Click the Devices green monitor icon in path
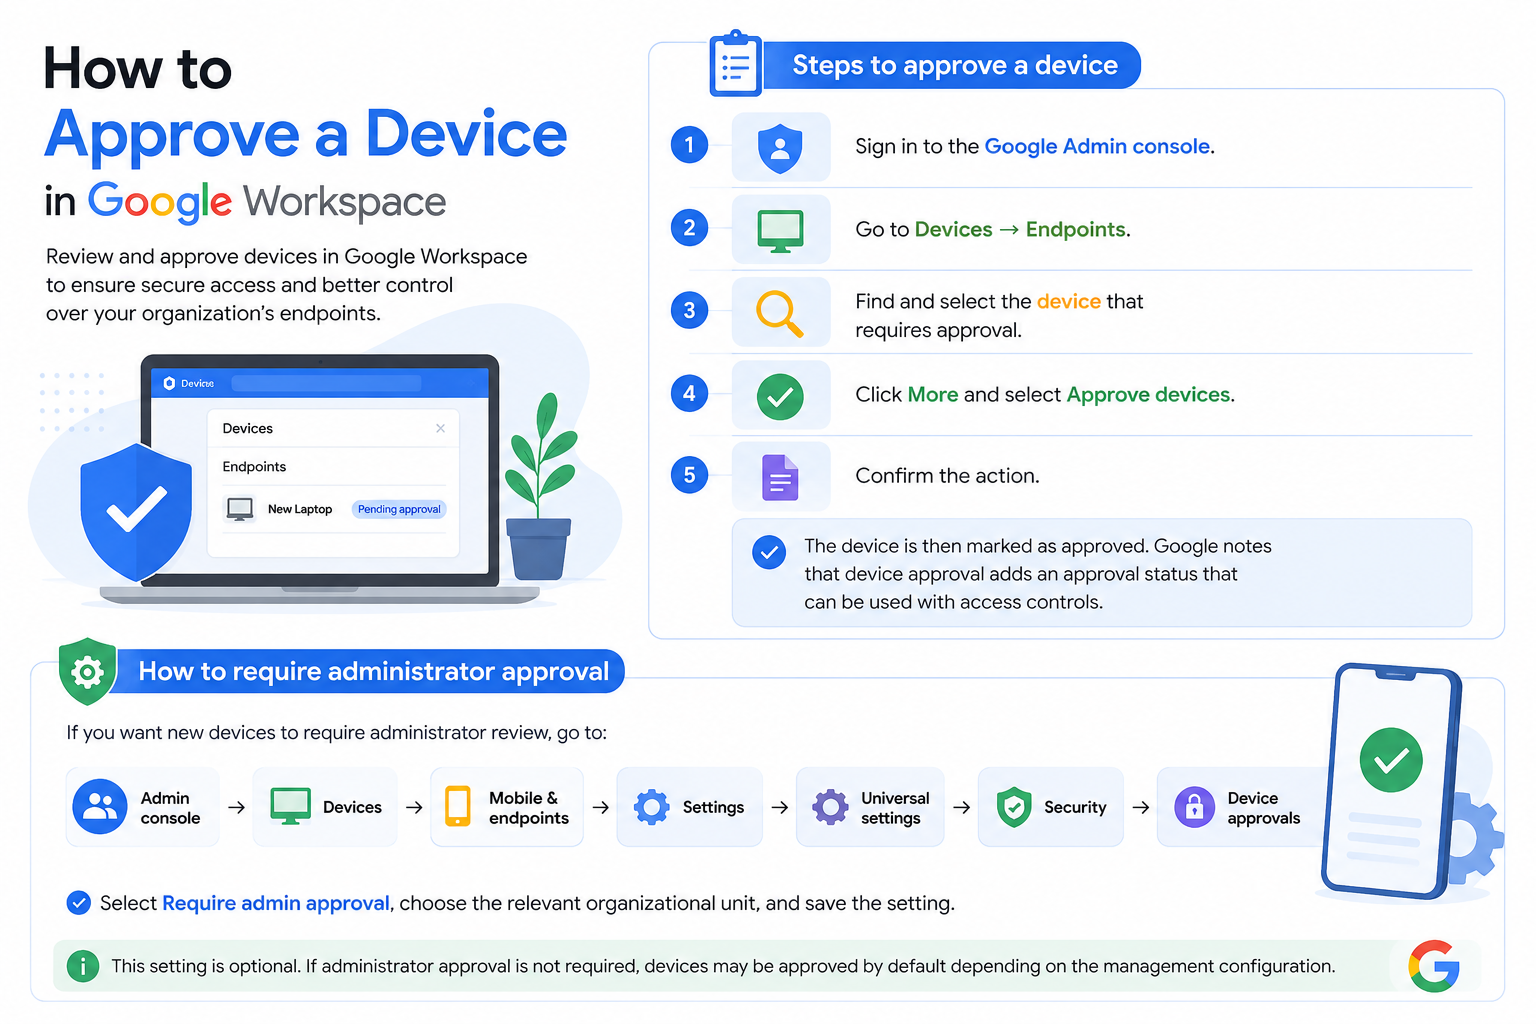 coord(290,806)
